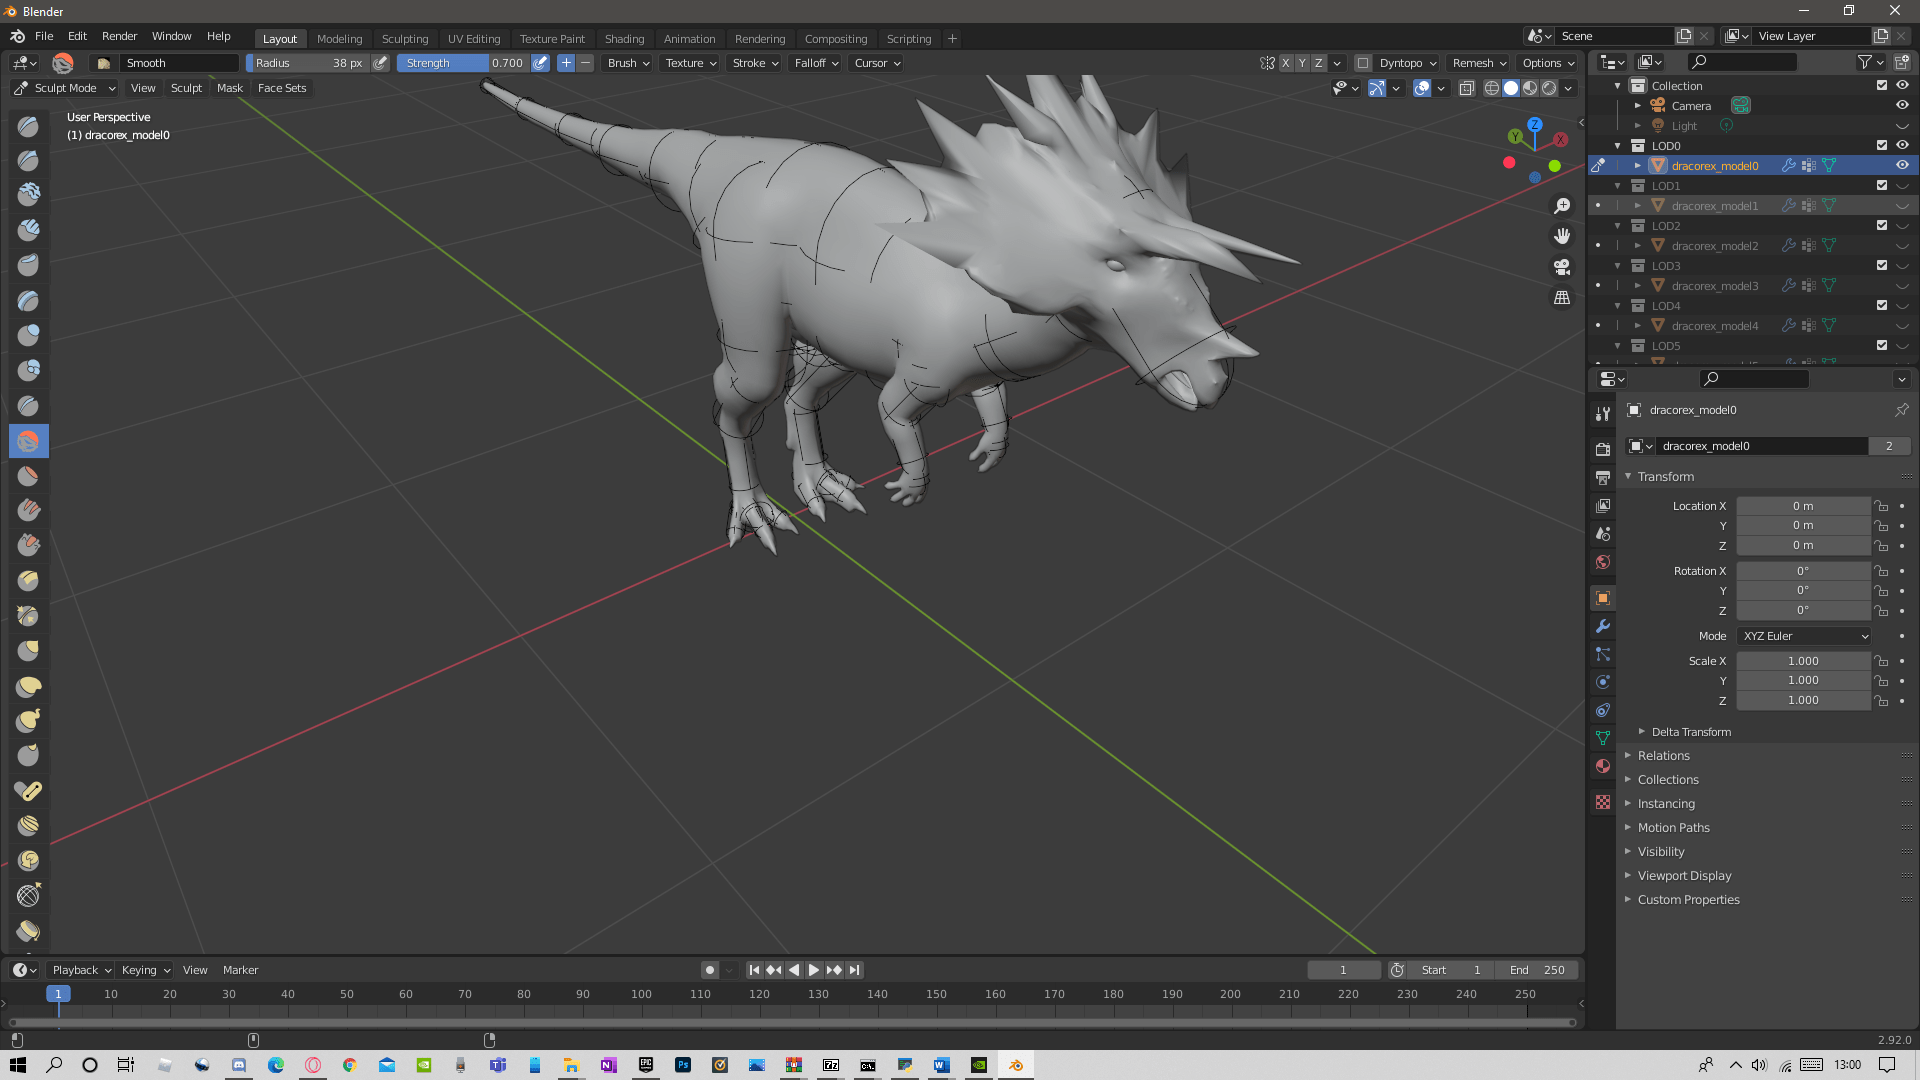This screenshot has width=1920, height=1080.
Task: Jump to the timeline end frame
Action: tap(855, 970)
